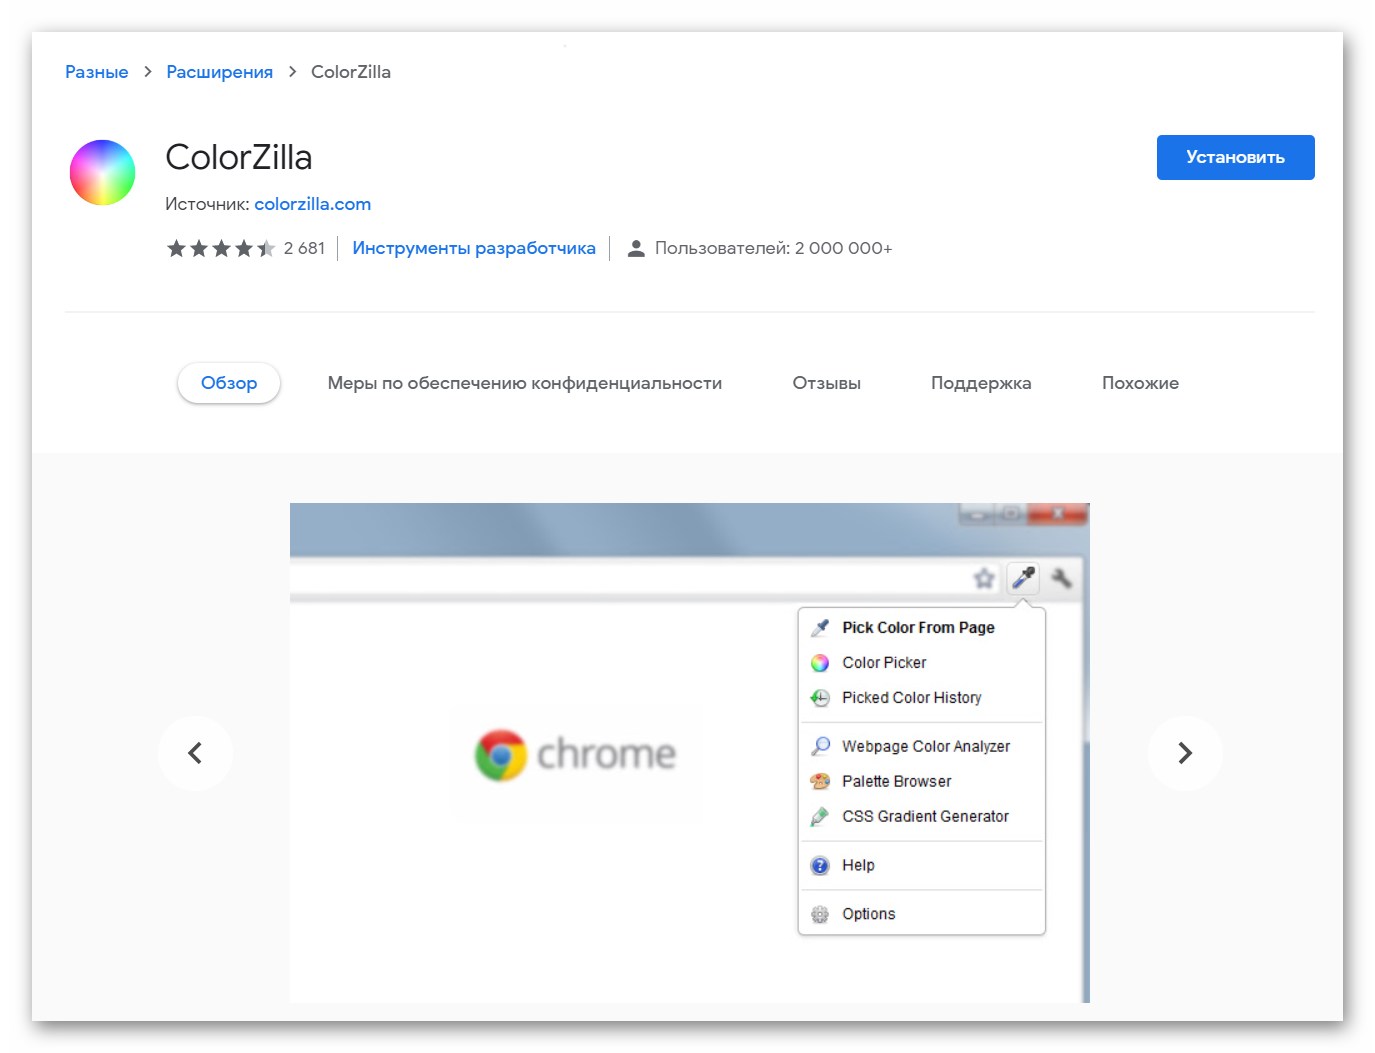This screenshot has height=1053, width=1375.
Task: Open the Расширения breadcrumb link
Action: pyautogui.click(x=220, y=72)
